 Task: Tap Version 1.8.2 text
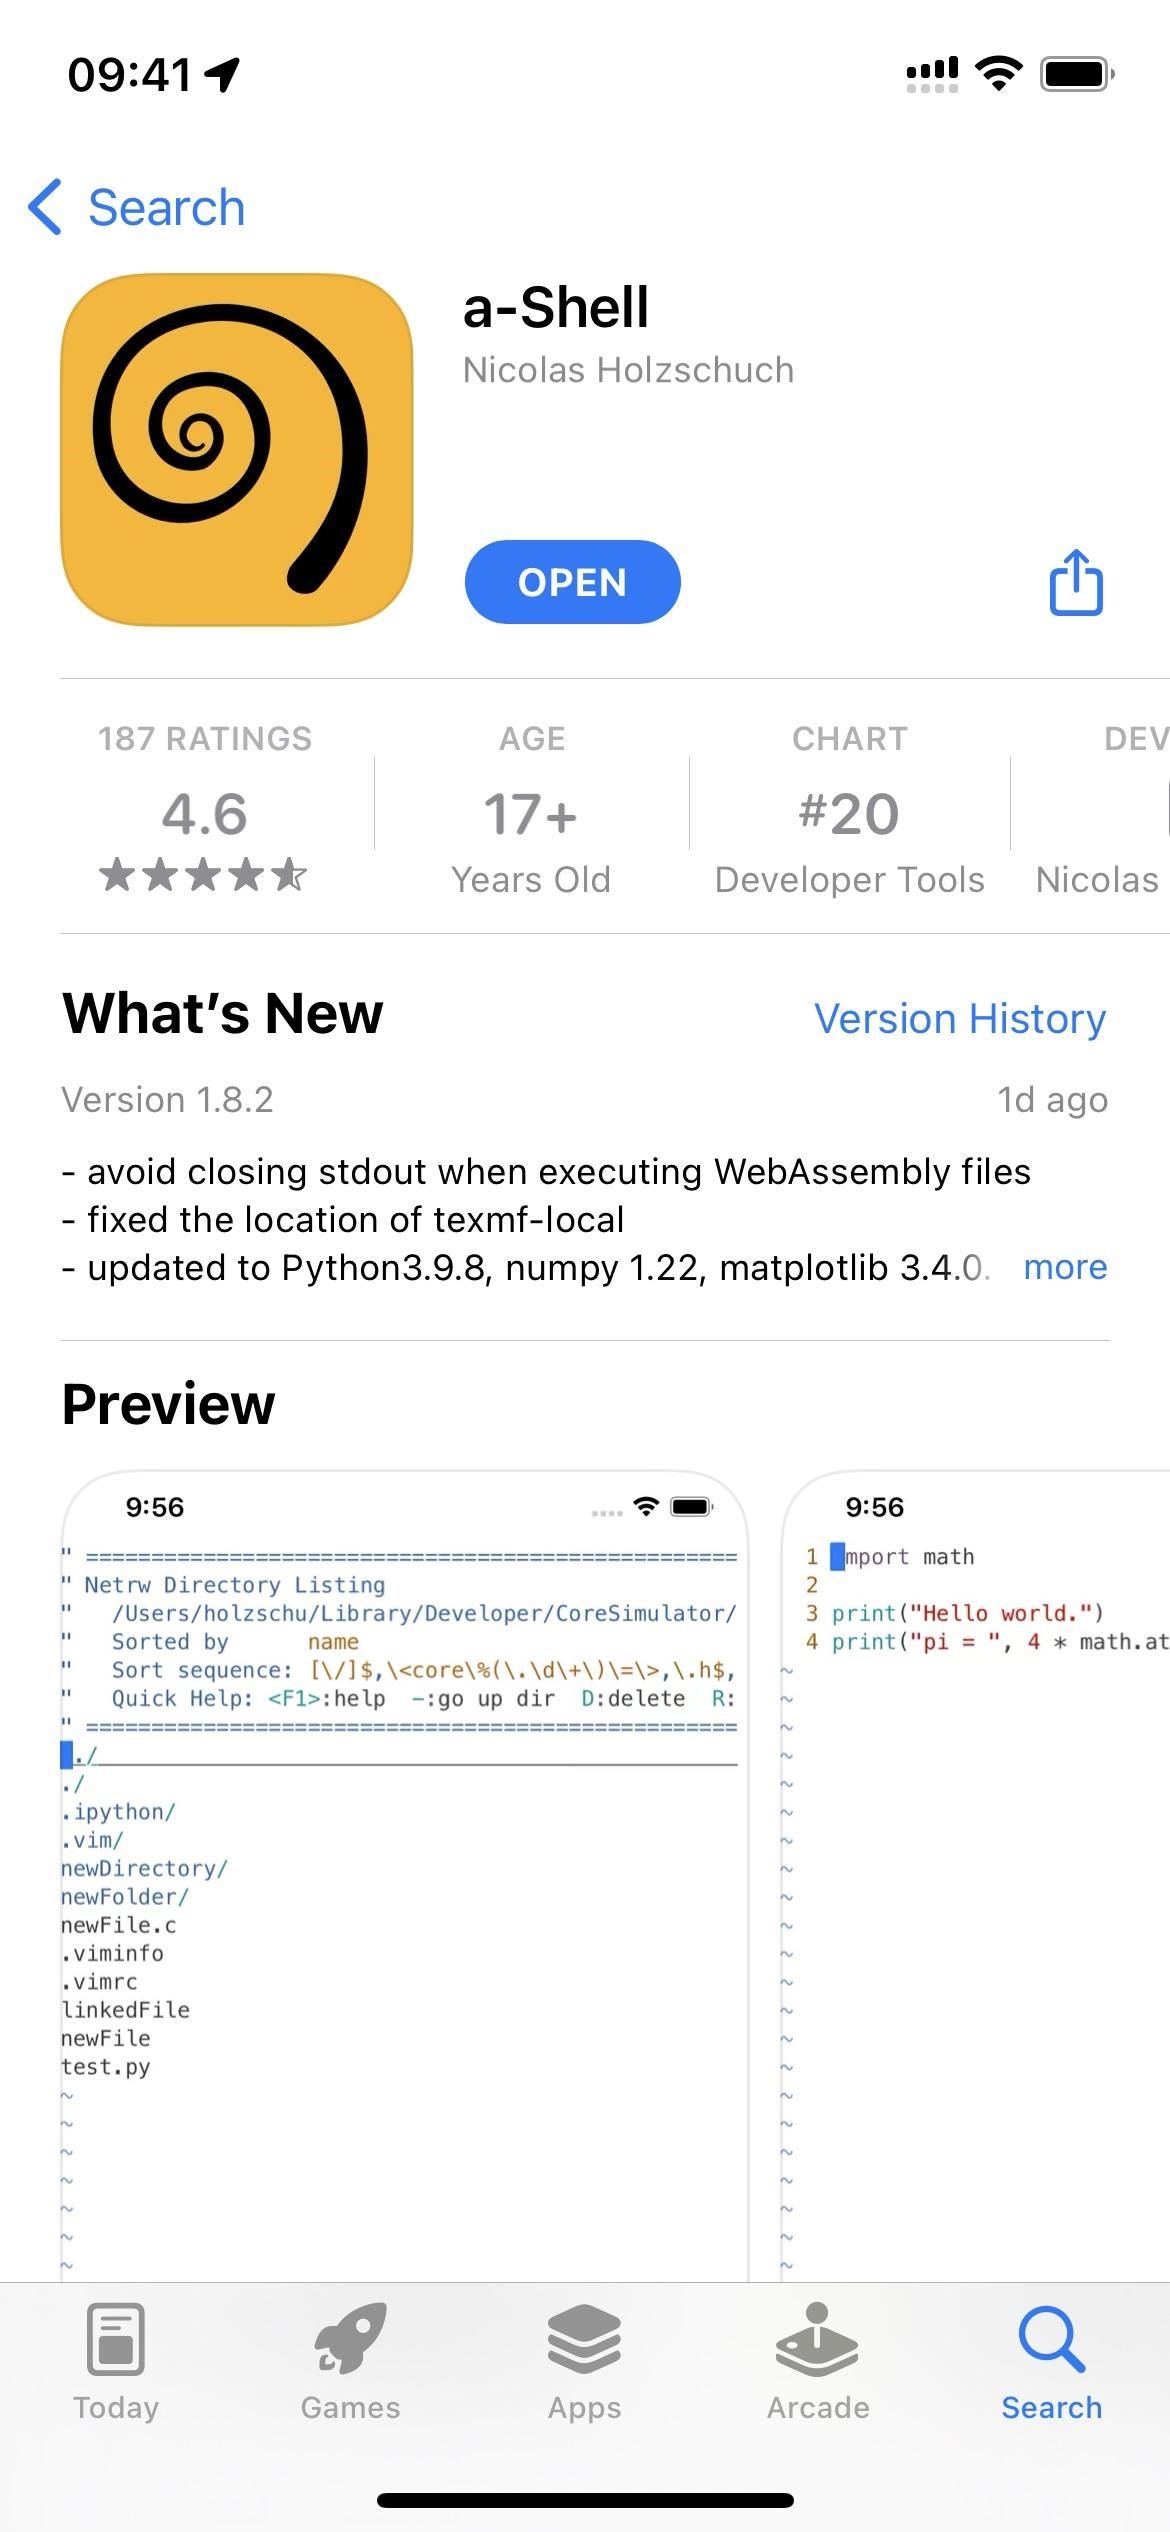pyautogui.click(x=167, y=1099)
